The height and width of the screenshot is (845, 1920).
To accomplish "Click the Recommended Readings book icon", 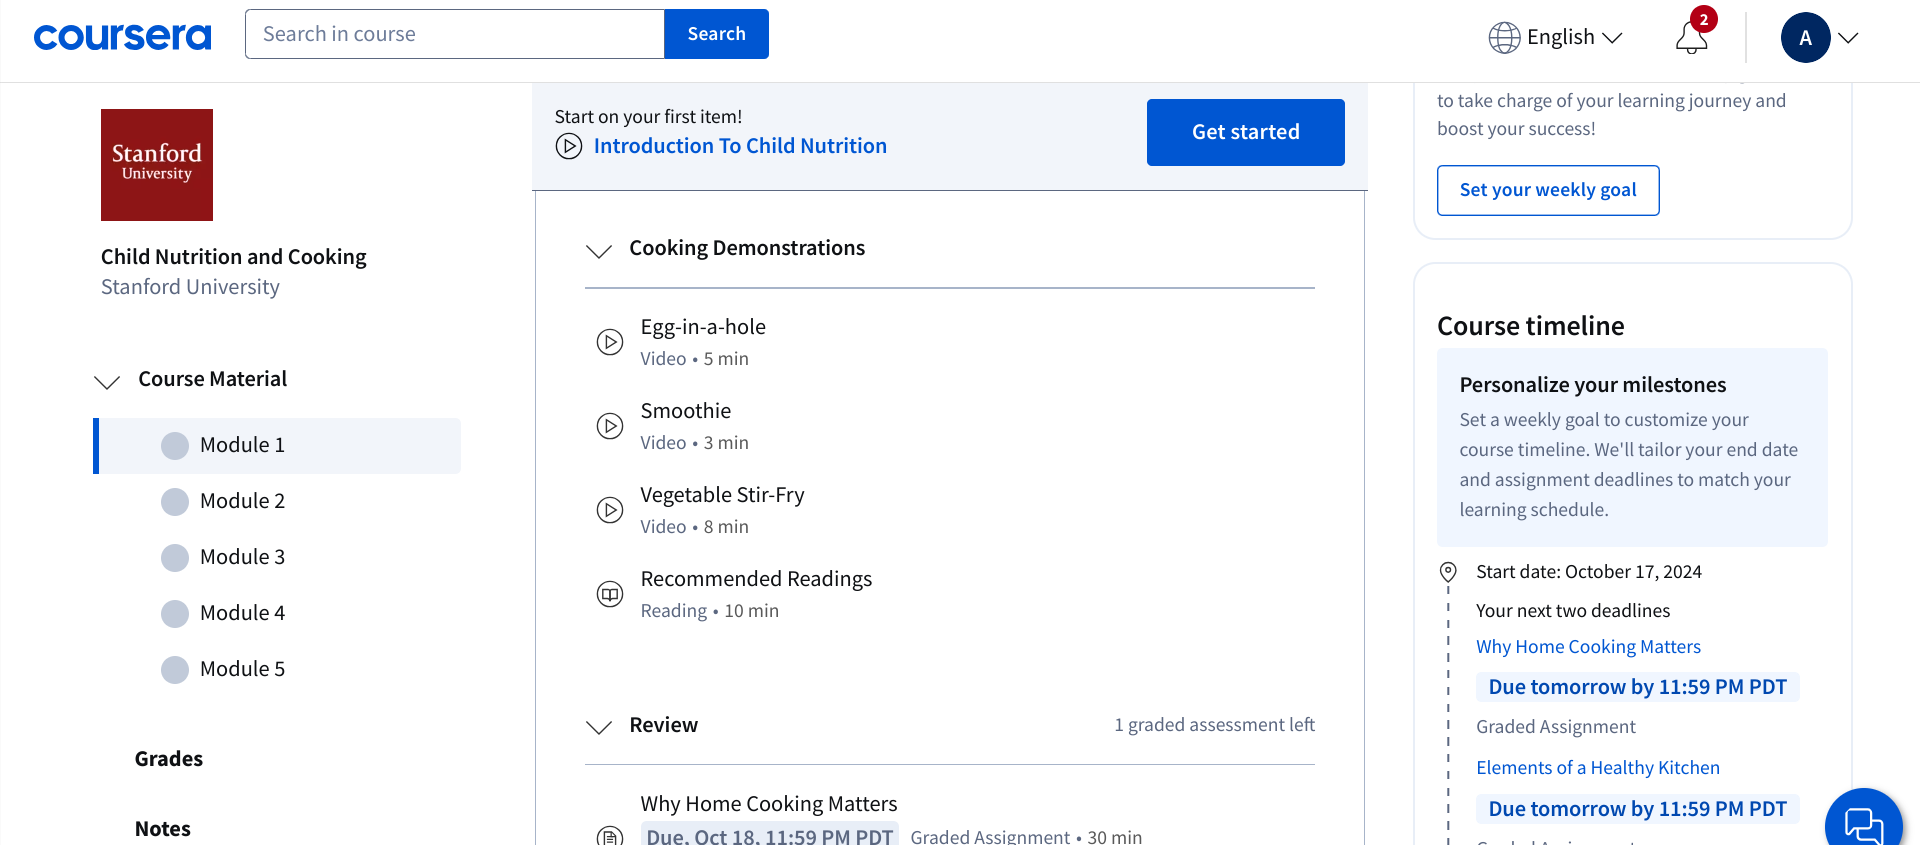I will click(x=610, y=594).
